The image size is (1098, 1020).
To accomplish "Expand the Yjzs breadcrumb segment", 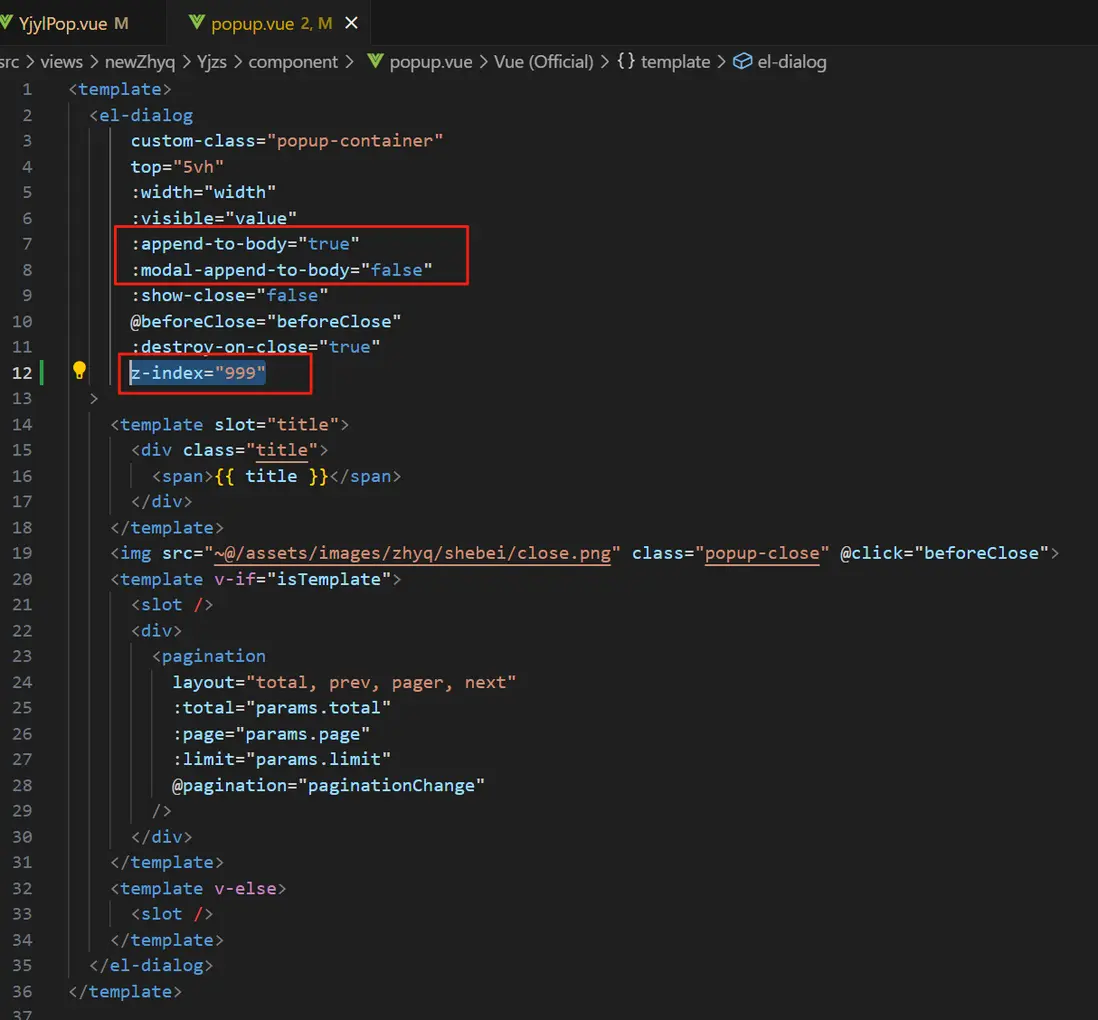I will (x=211, y=62).
